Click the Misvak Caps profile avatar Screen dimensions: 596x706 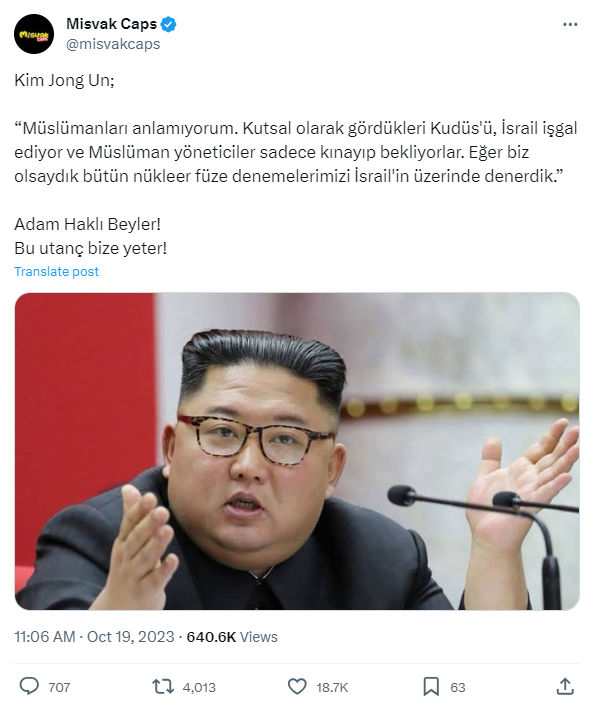[34, 34]
